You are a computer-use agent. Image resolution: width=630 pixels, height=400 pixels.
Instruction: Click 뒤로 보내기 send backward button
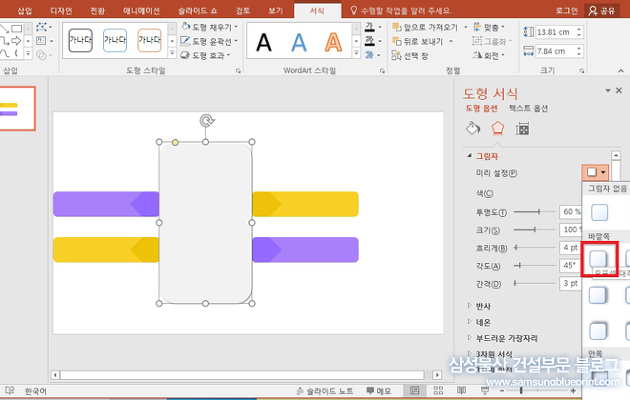pyautogui.click(x=418, y=41)
